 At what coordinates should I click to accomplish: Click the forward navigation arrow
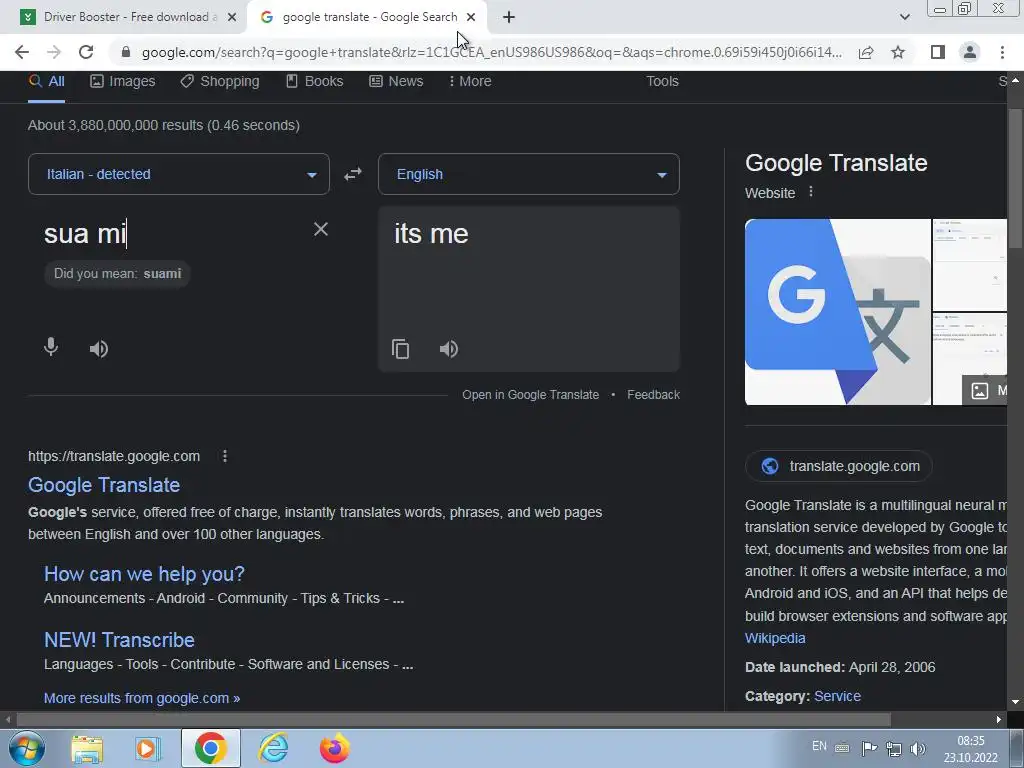pos(54,52)
